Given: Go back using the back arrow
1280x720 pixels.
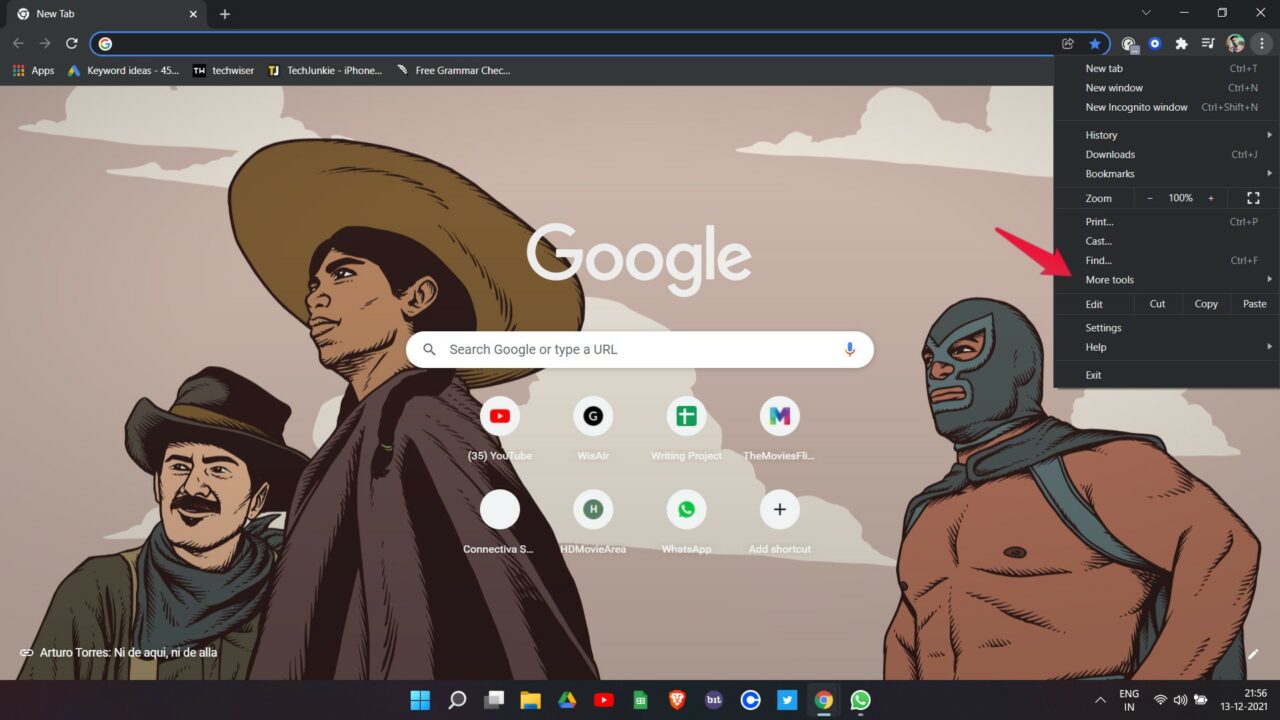Looking at the screenshot, I should (18, 44).
